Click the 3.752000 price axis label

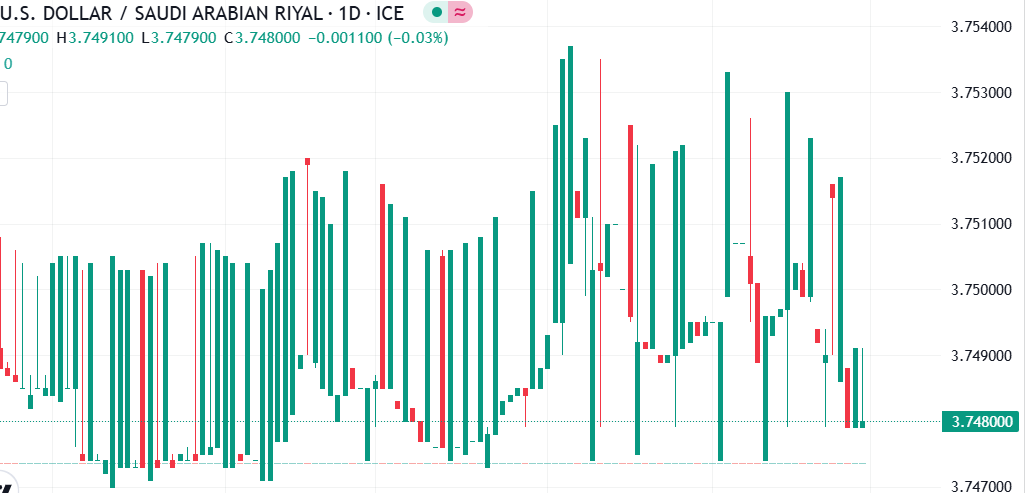pyautogui.click(x=981, y=158)
